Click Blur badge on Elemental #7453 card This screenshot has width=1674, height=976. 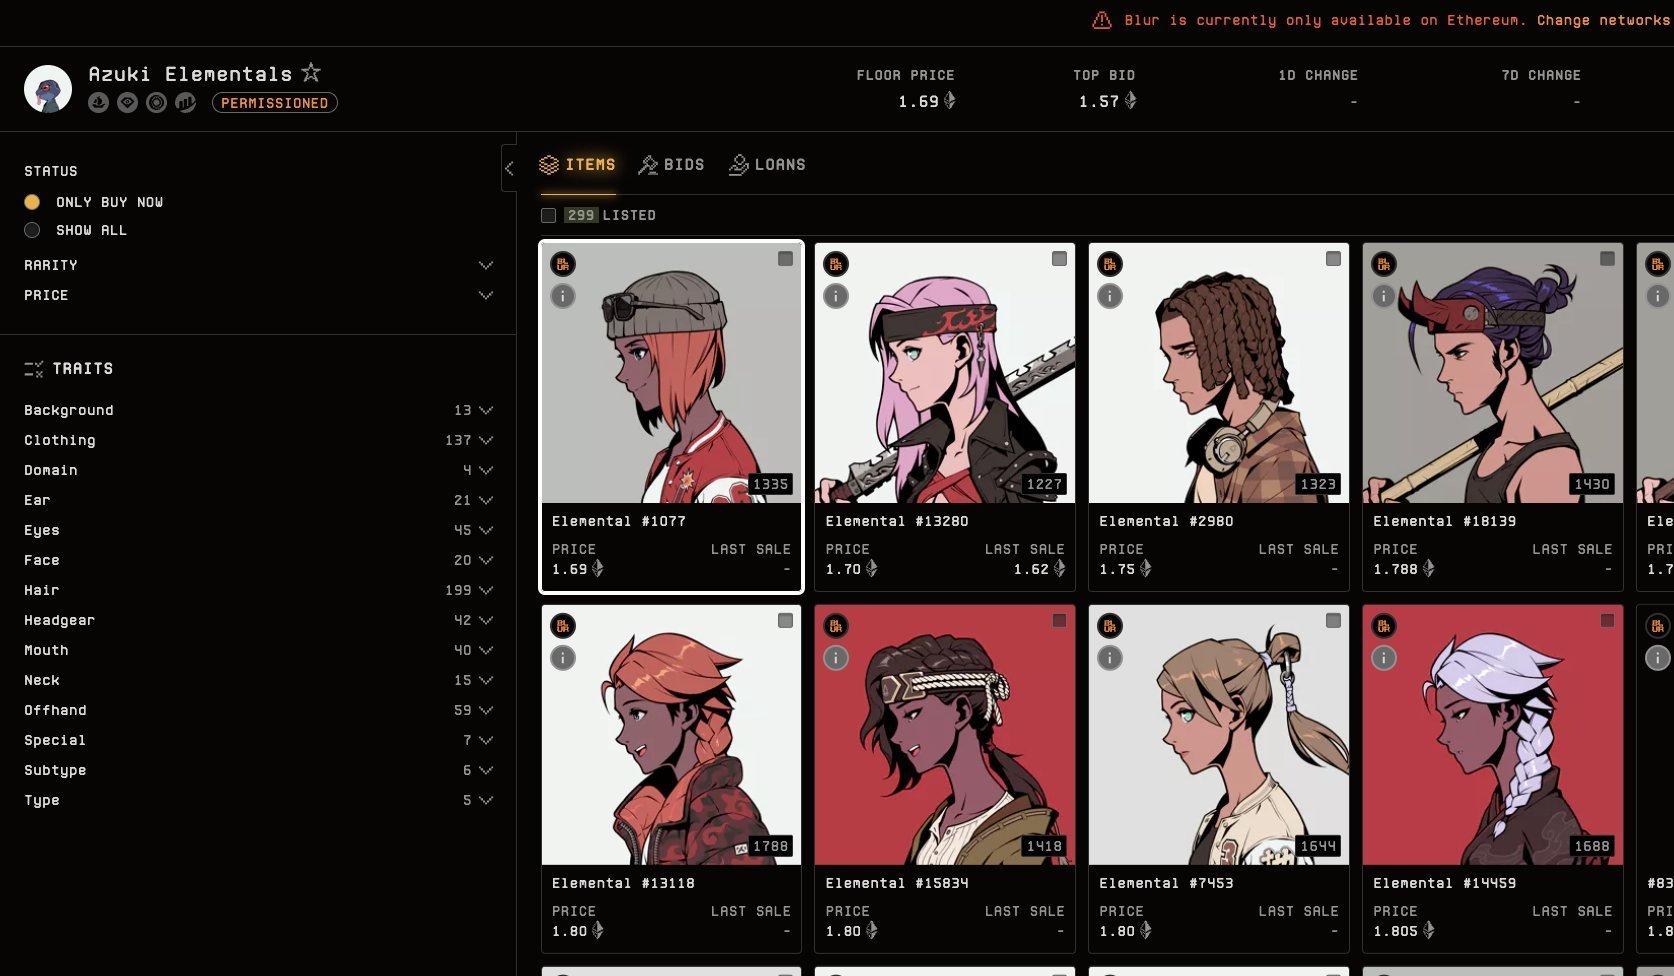1110,626
